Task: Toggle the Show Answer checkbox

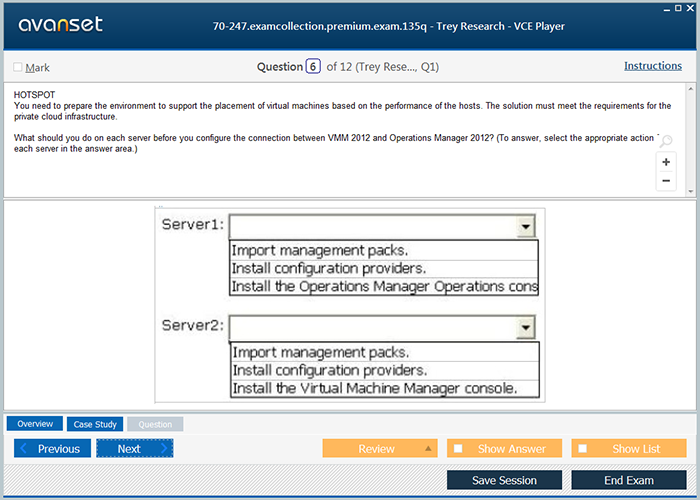Action: pos(458,449)
